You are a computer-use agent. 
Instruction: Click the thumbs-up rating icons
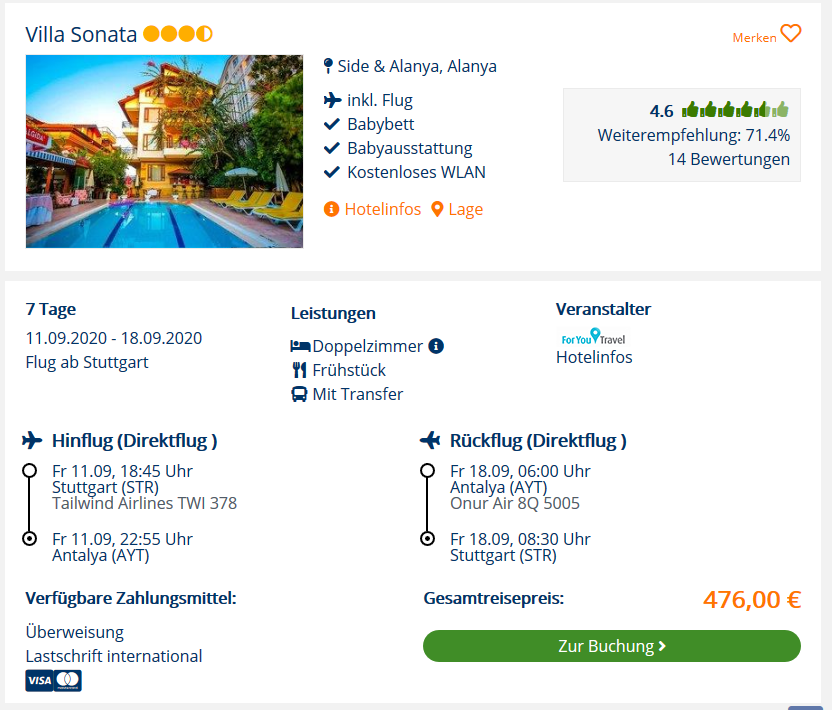tap(735, 110)
